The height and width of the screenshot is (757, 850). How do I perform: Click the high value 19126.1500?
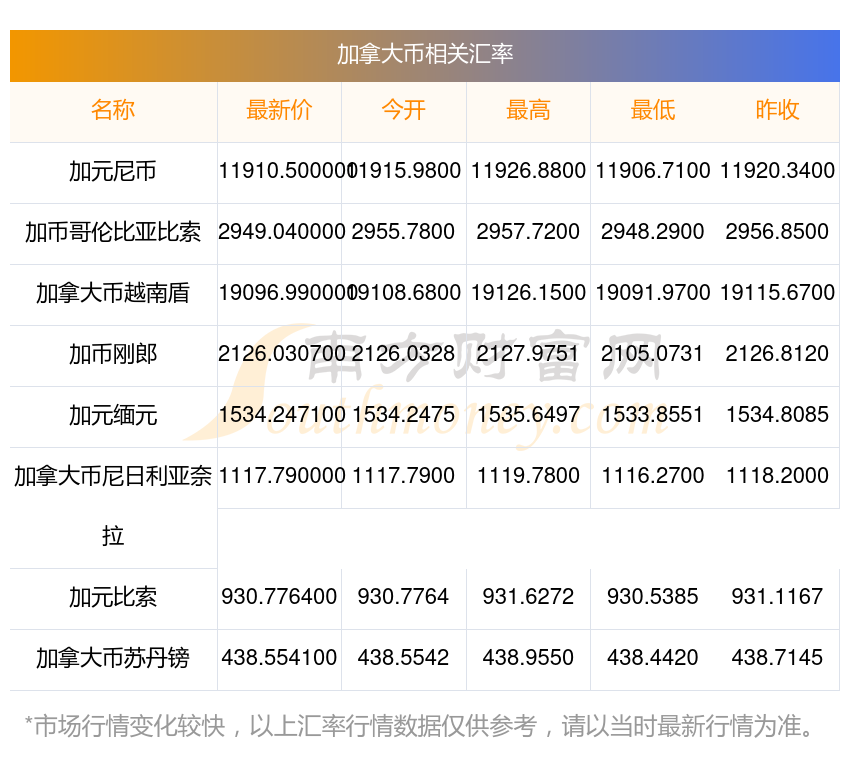528,293
